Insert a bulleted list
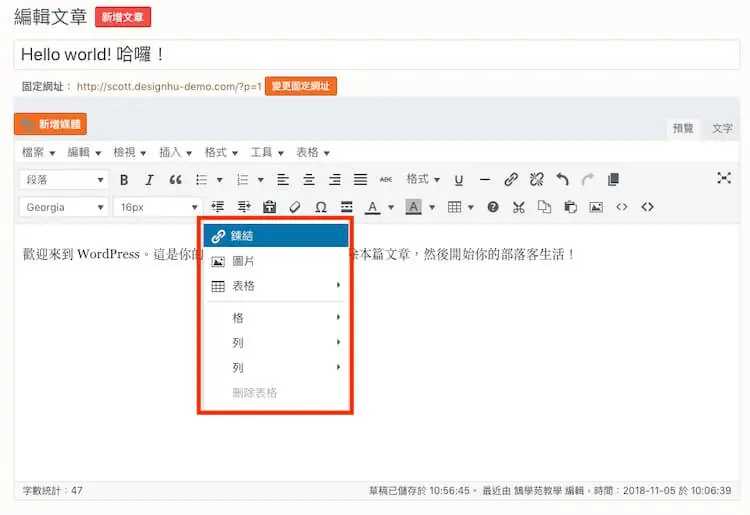Viewport: 750px width, 515px height. click(201, 180)
